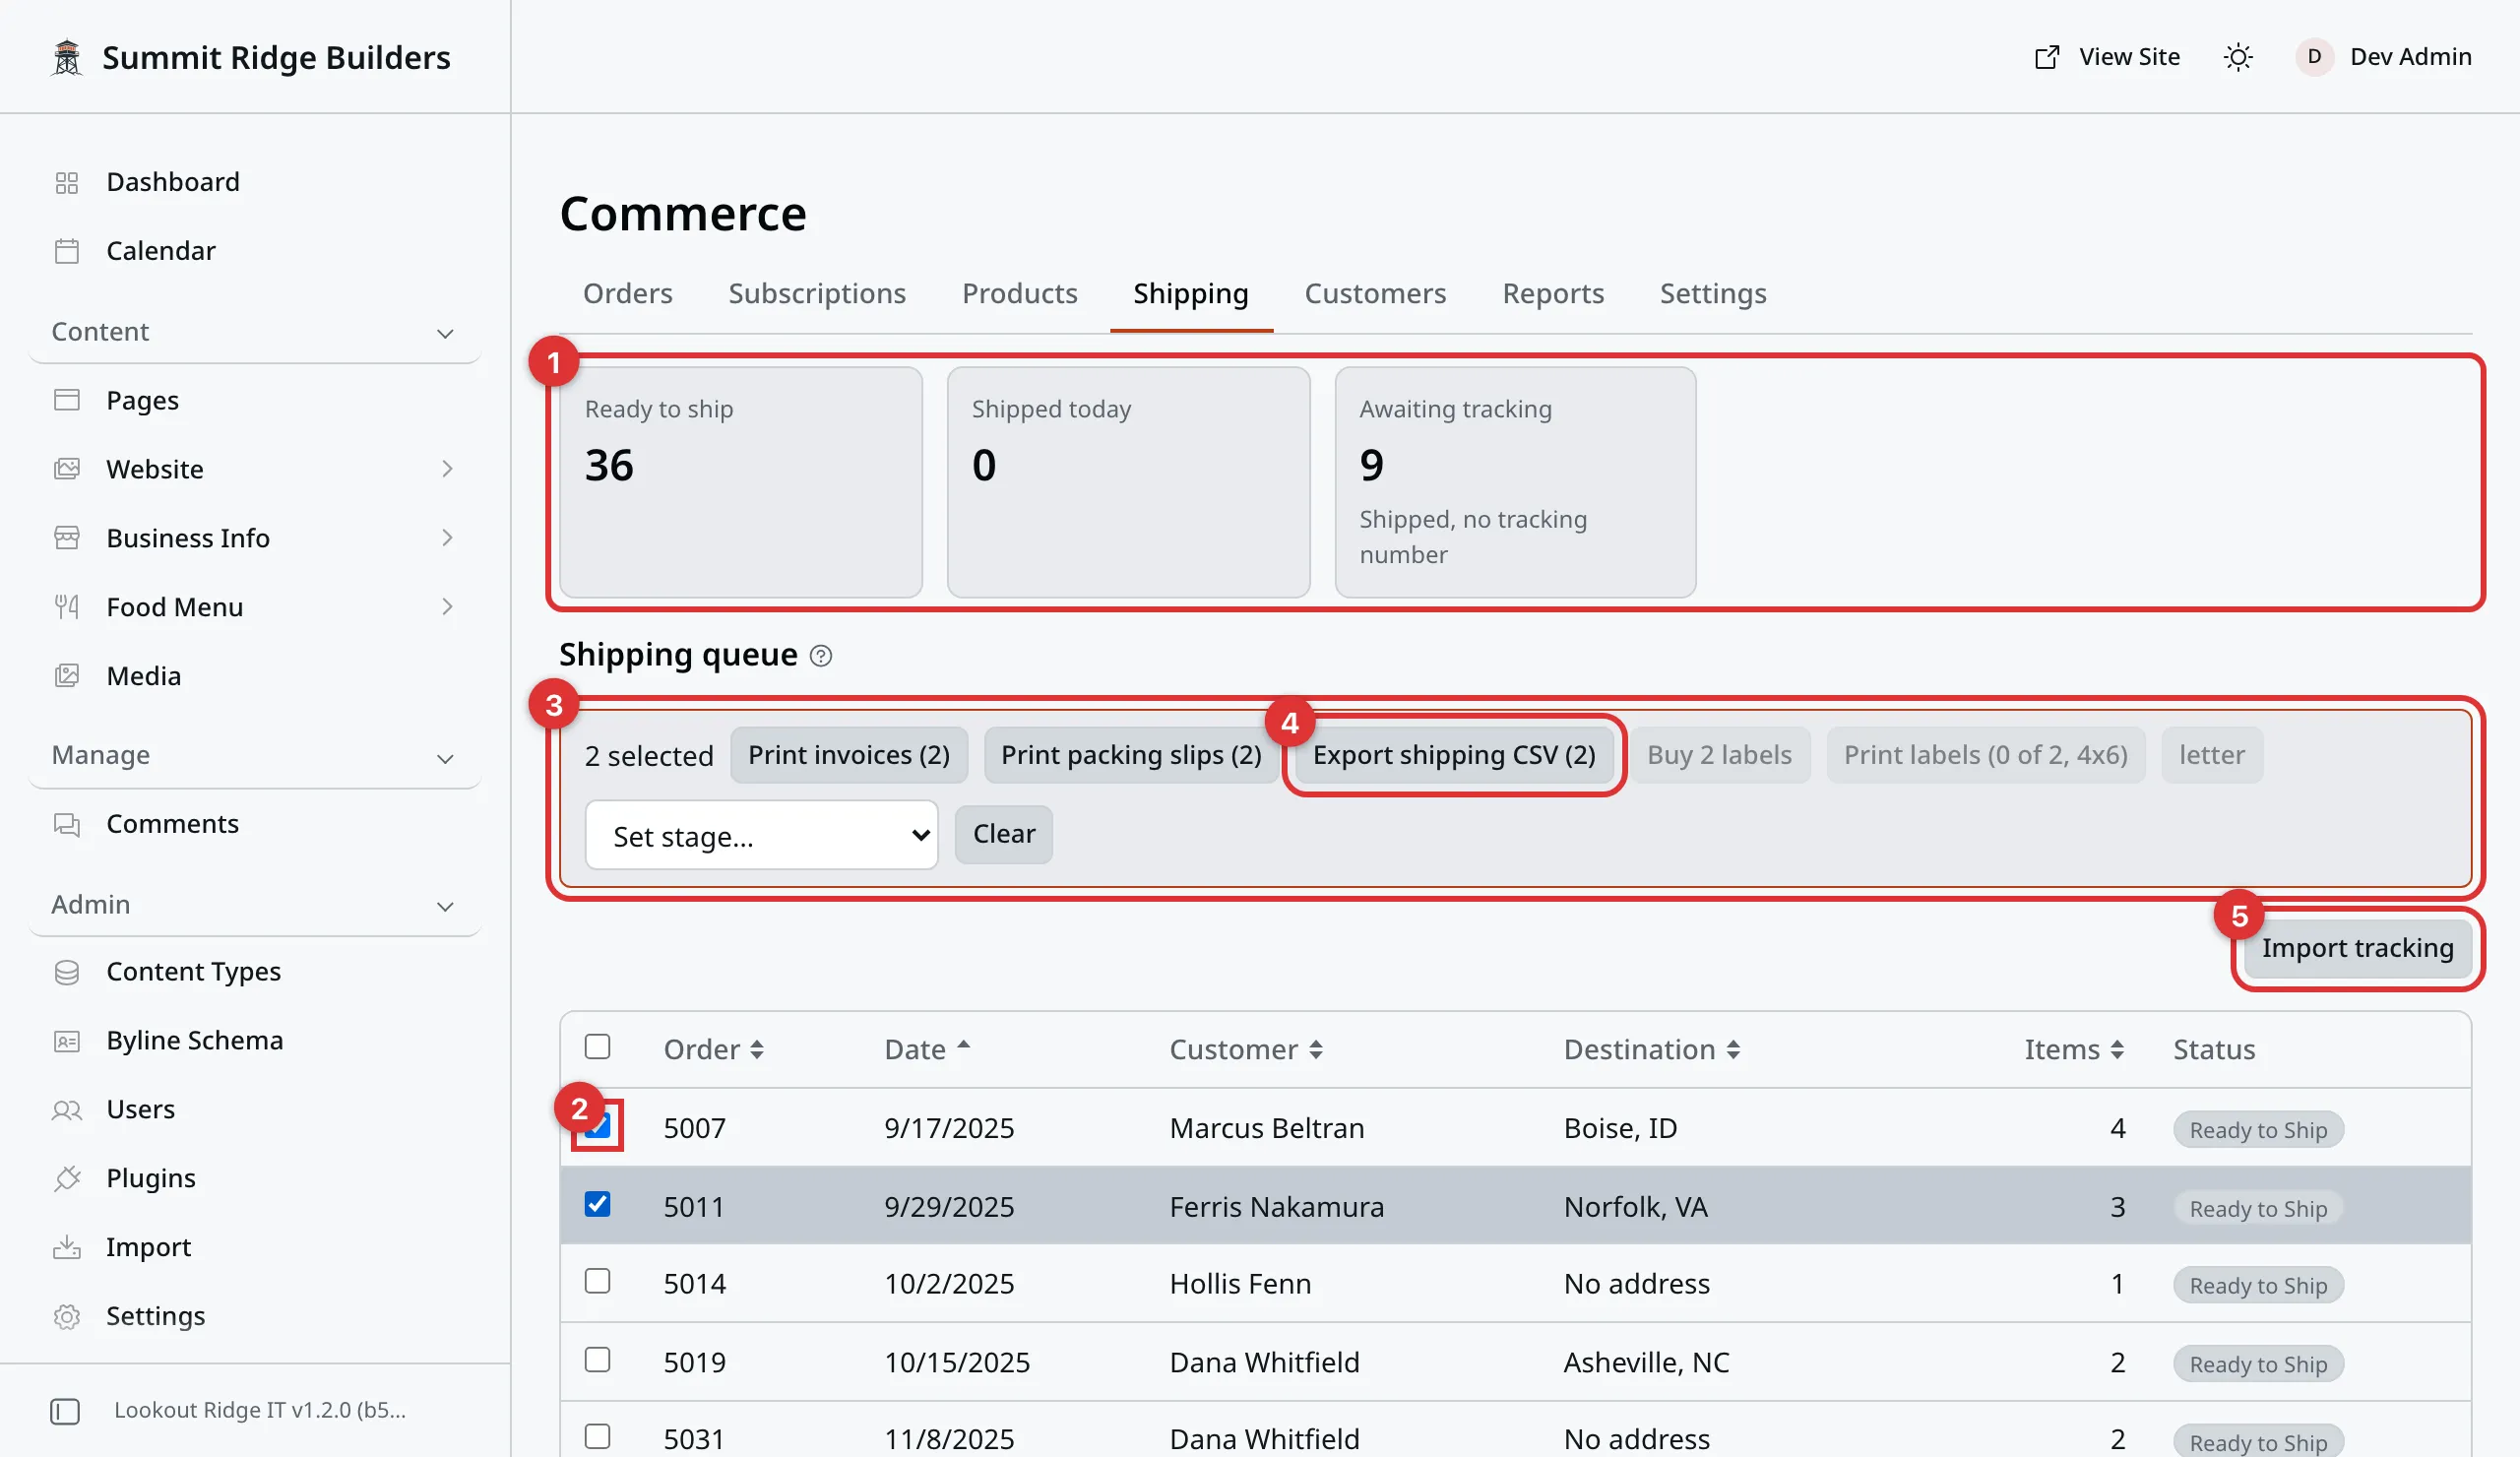Collapse sidebar using bottom panel icon
Image resolution: width=2520 pixels, height=1457 pixels.
coord(65,1411)
